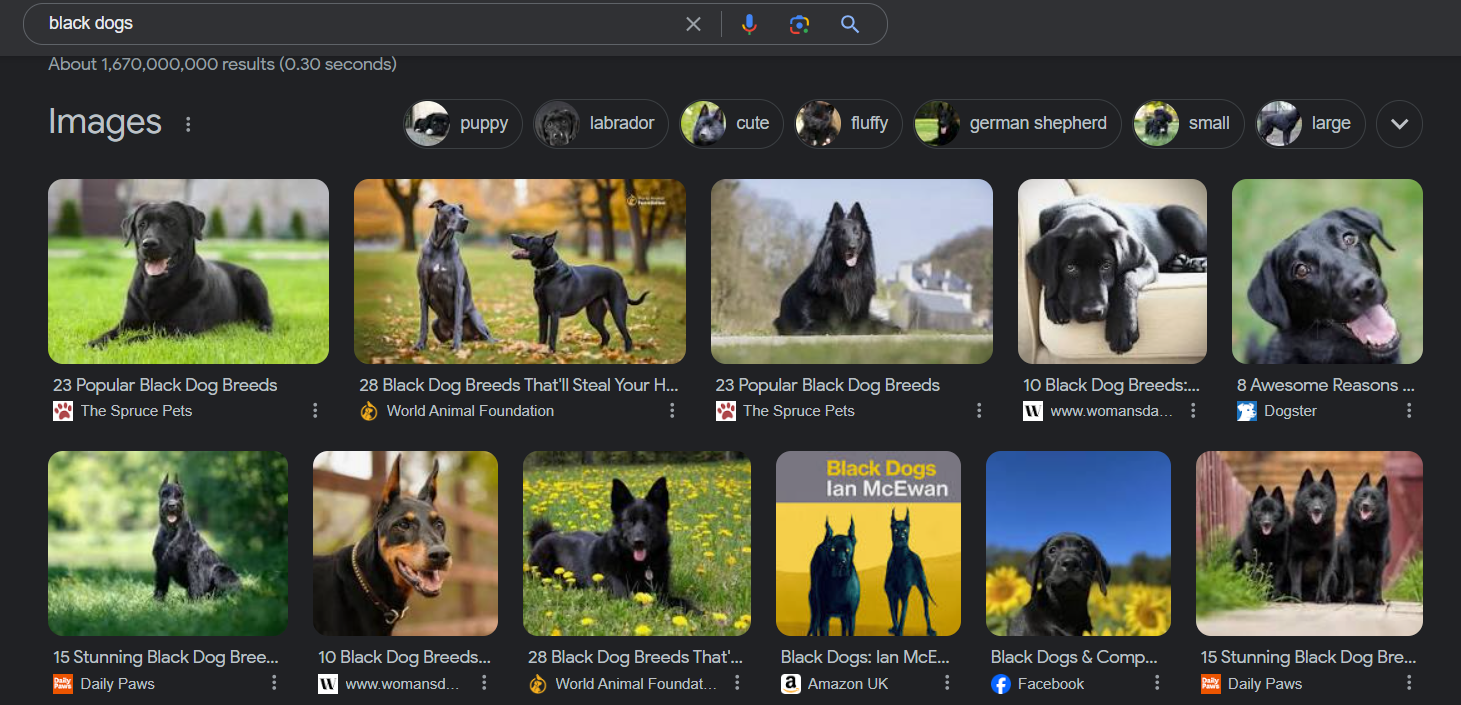
Task: Open Google Lens image search
Action: click(799, 24)
